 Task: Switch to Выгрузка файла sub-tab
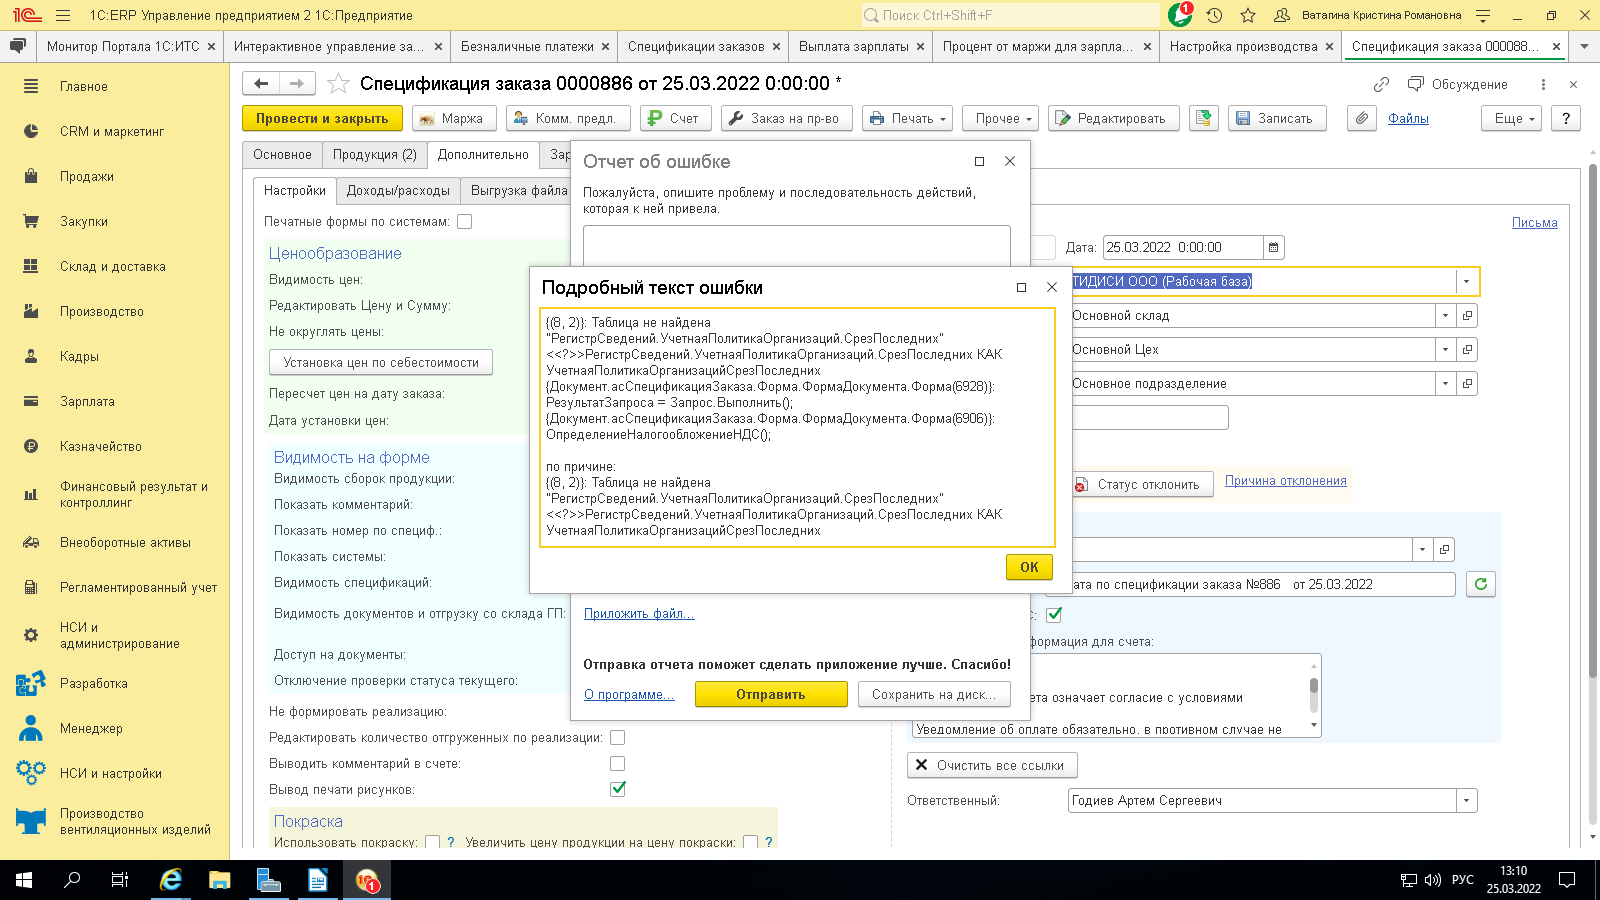(x=519, y=190)
